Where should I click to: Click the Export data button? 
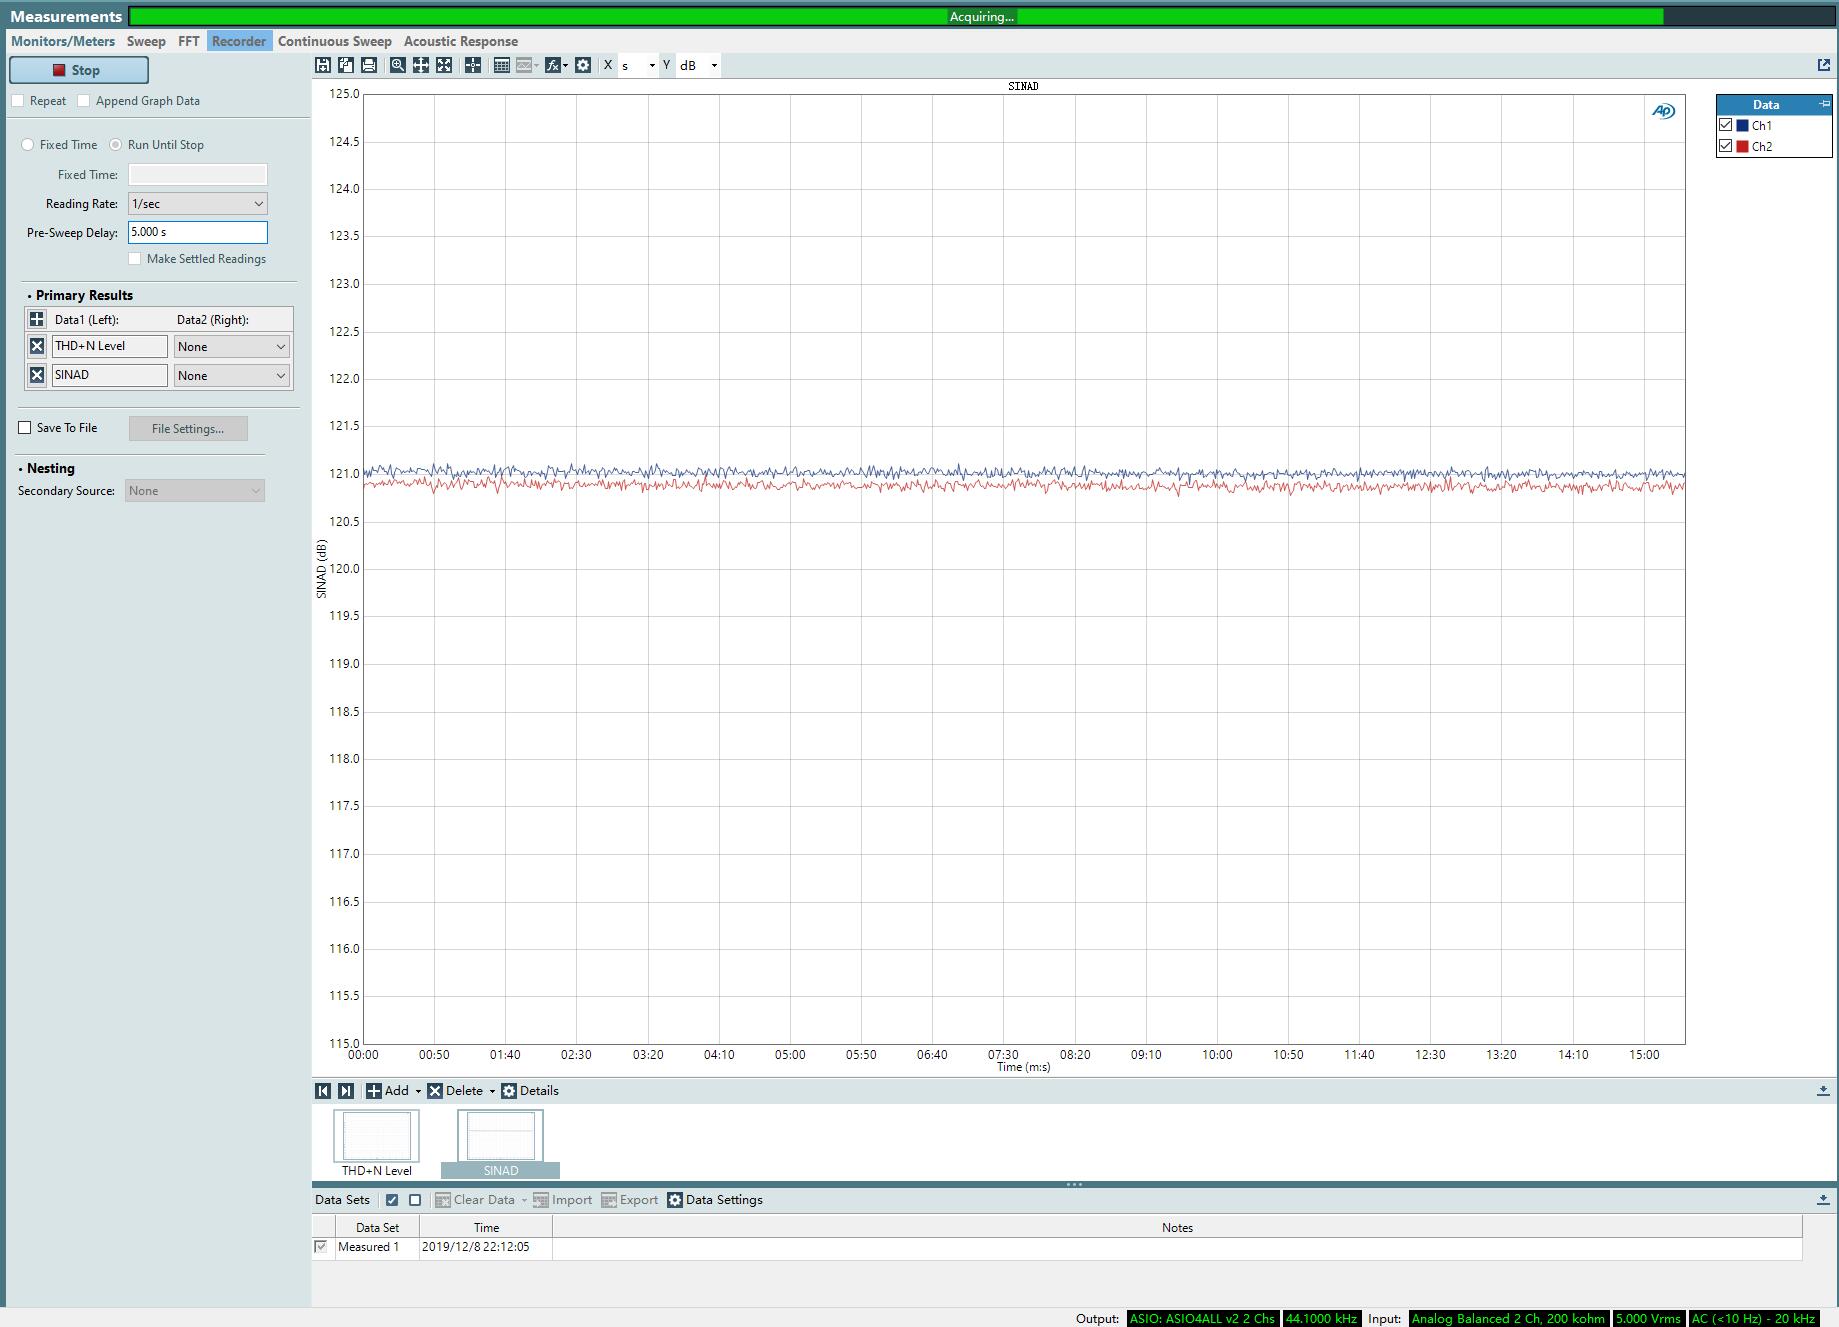(629, 1200)
